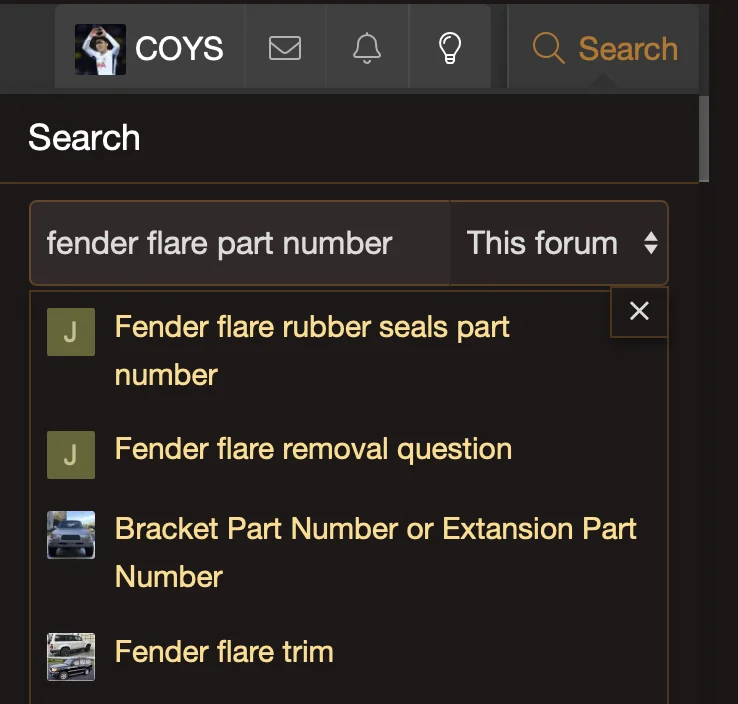Screen dimensions: 738x704
Task: Click the magnifying glass Search icon
Action: point(548,48)
